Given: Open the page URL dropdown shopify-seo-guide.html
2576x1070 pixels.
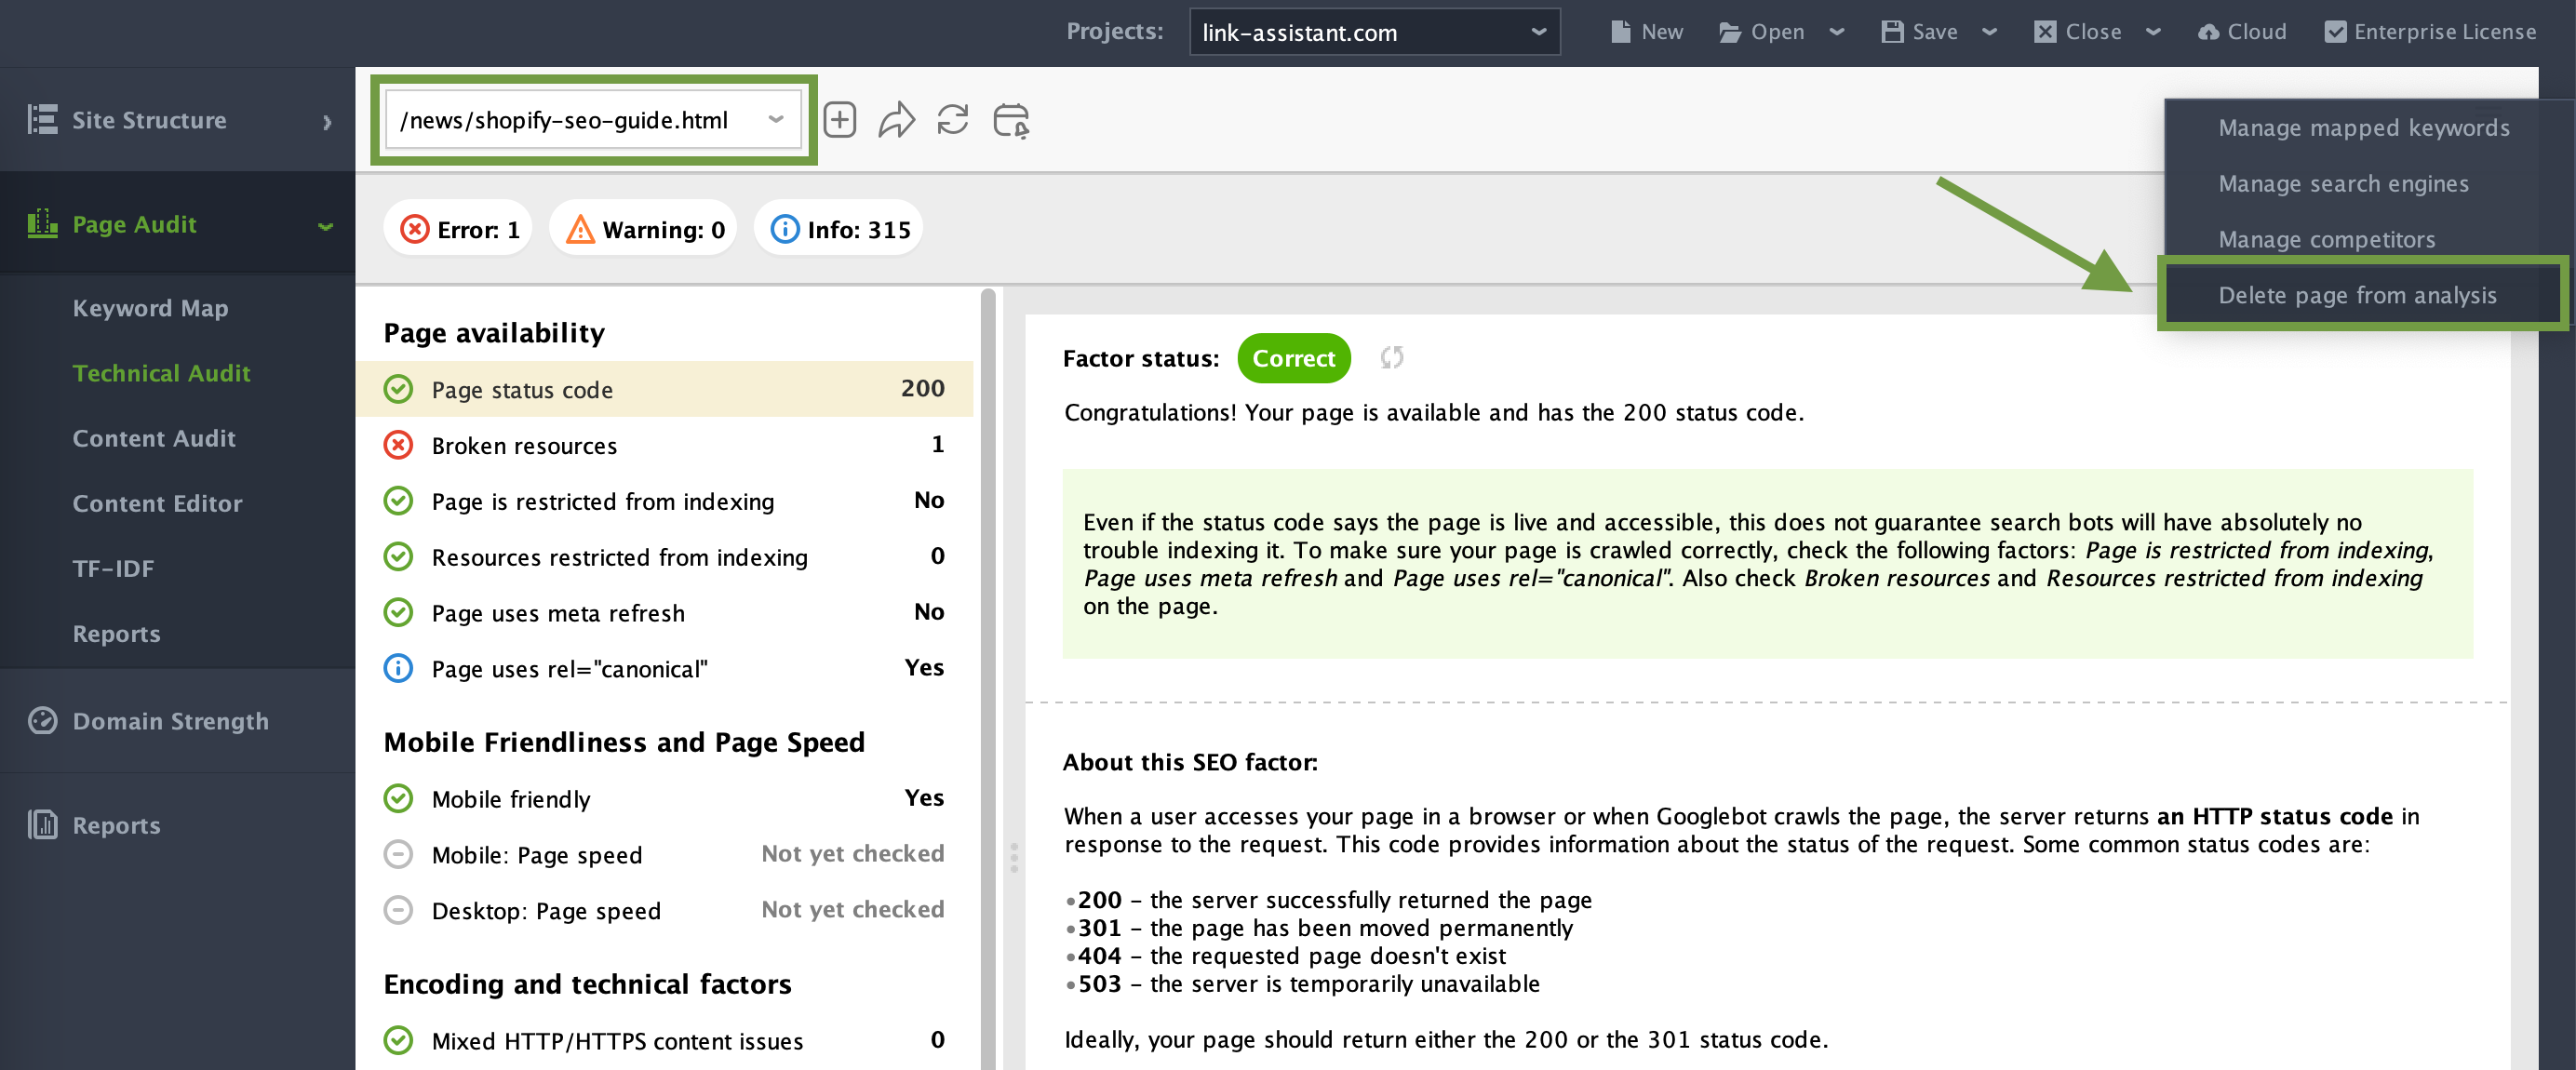Looking at the screenshot, I should (x=593, y=120).
